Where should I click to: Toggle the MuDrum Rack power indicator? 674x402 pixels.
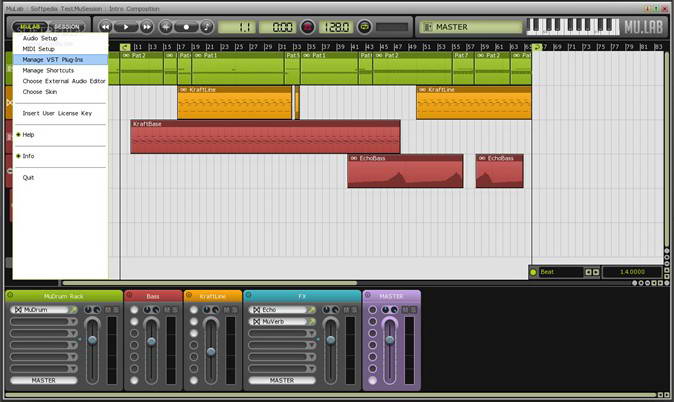point(11,296)
